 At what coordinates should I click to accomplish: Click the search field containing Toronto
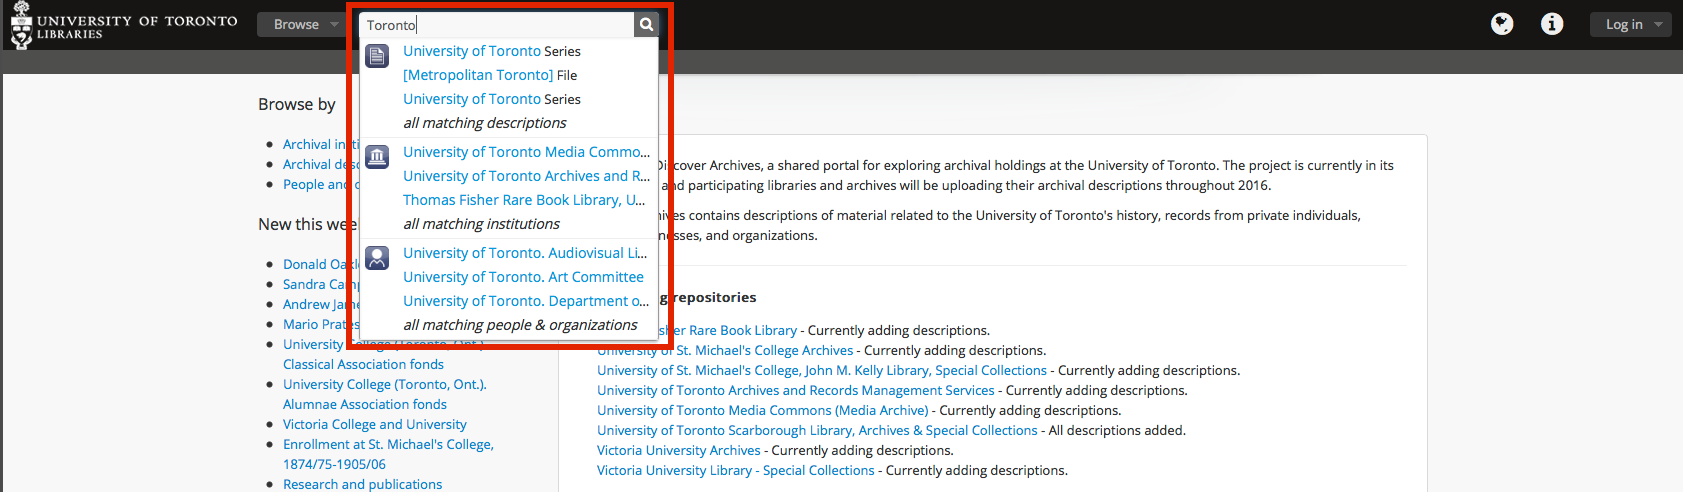click(497, 25)
